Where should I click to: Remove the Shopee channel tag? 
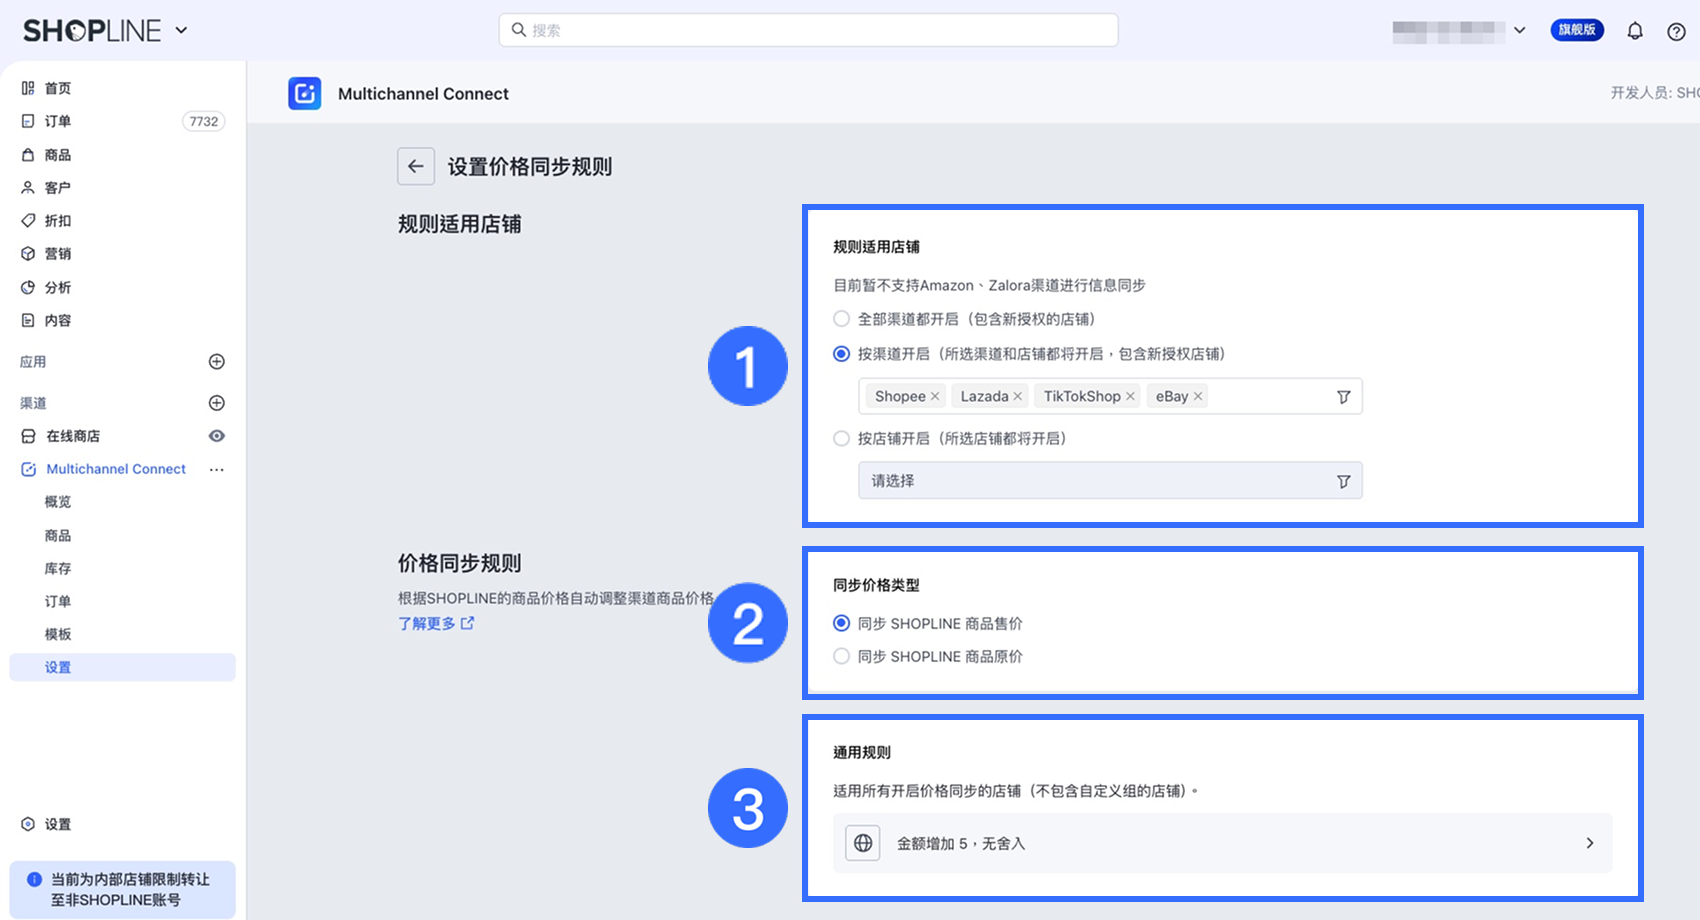tap(935, 397)
